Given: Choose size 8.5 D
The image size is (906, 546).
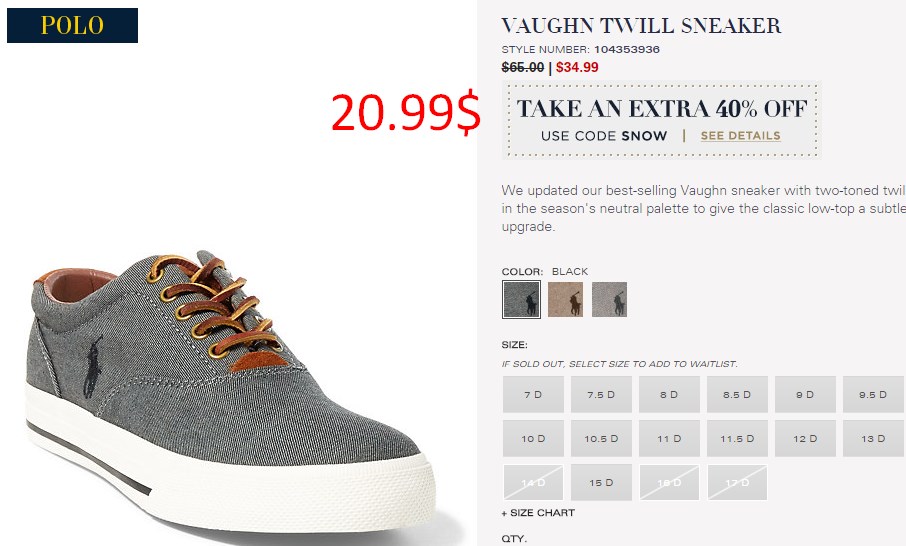Looking at the screenshot, I should (x=737, y=395).
